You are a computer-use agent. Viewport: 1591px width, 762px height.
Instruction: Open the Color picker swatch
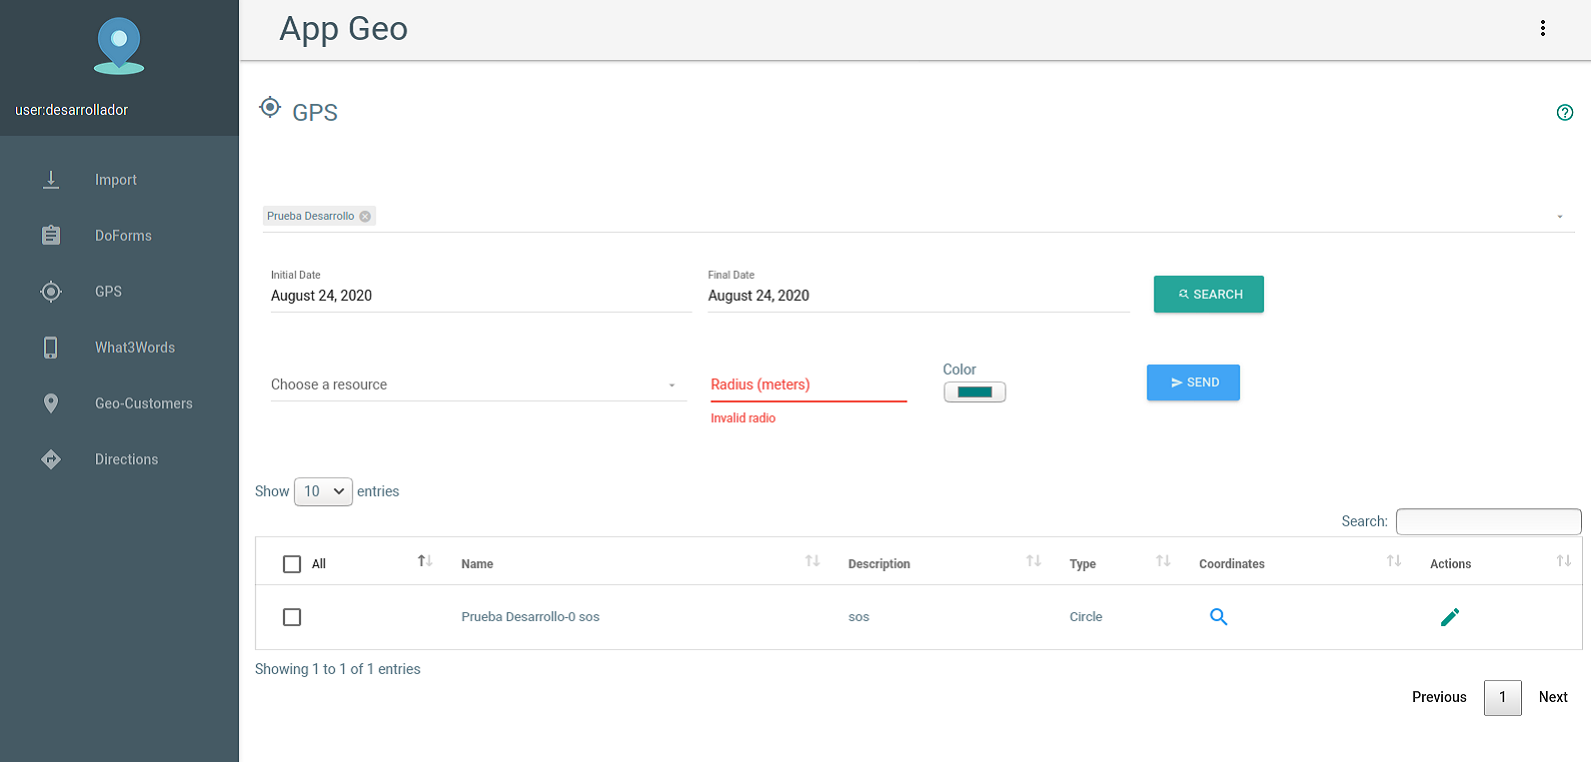pos(975,392)
